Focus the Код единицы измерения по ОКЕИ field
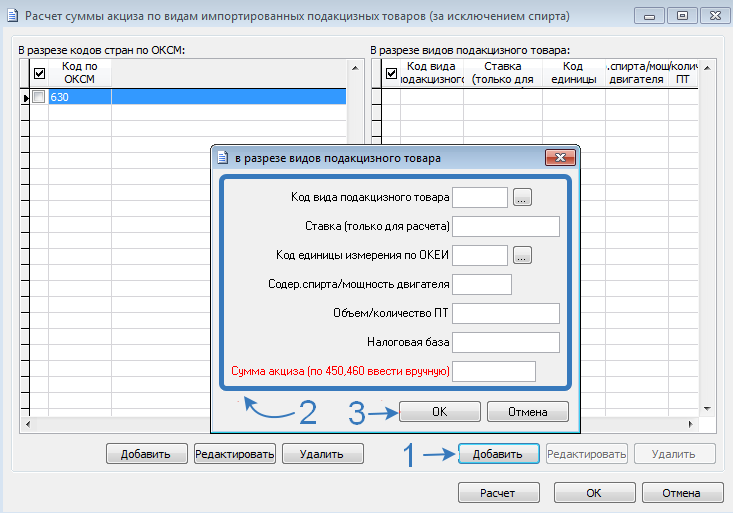 click(x=480, y=255)
